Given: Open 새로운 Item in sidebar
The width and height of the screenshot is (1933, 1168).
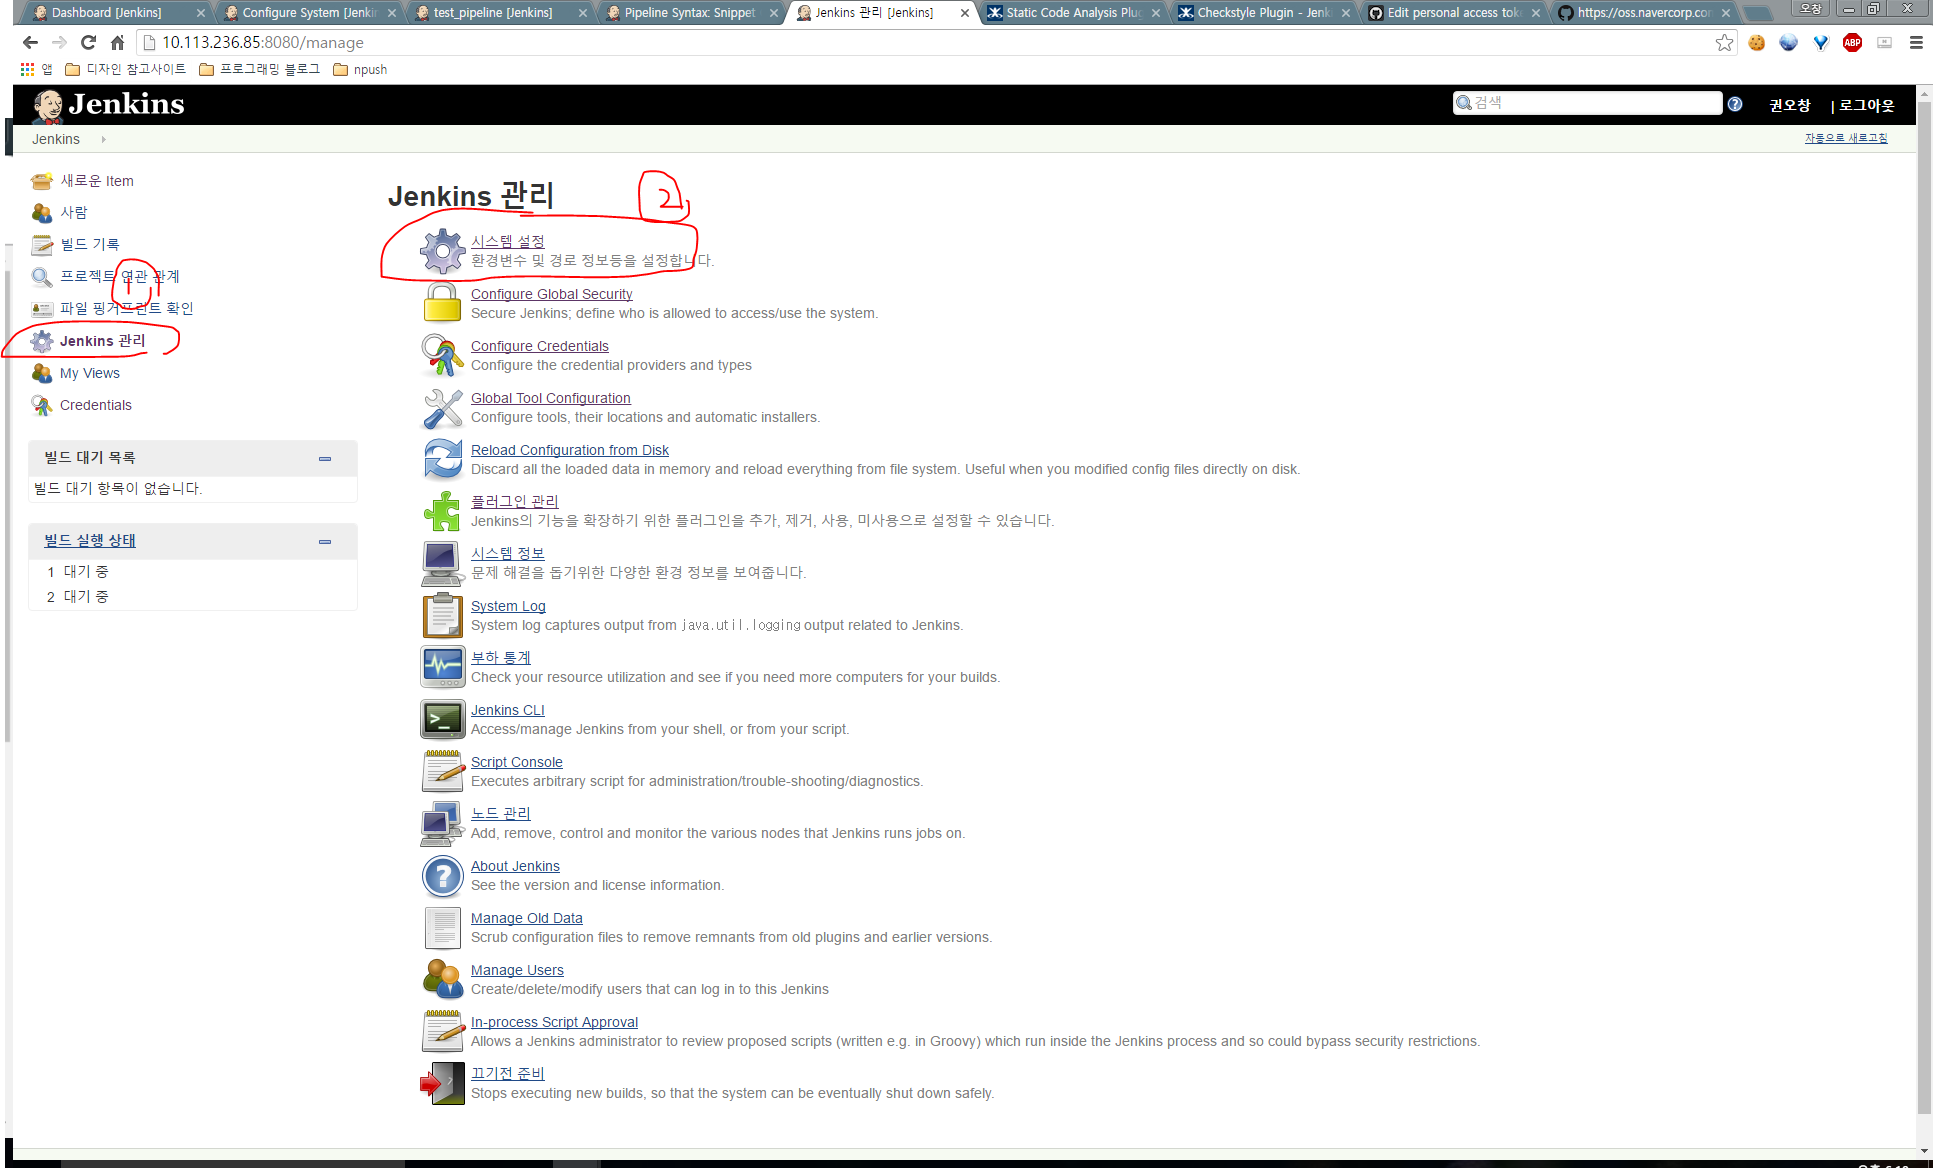Looking at the screenshot, I should pyautogui.click(x=97, y=181).
